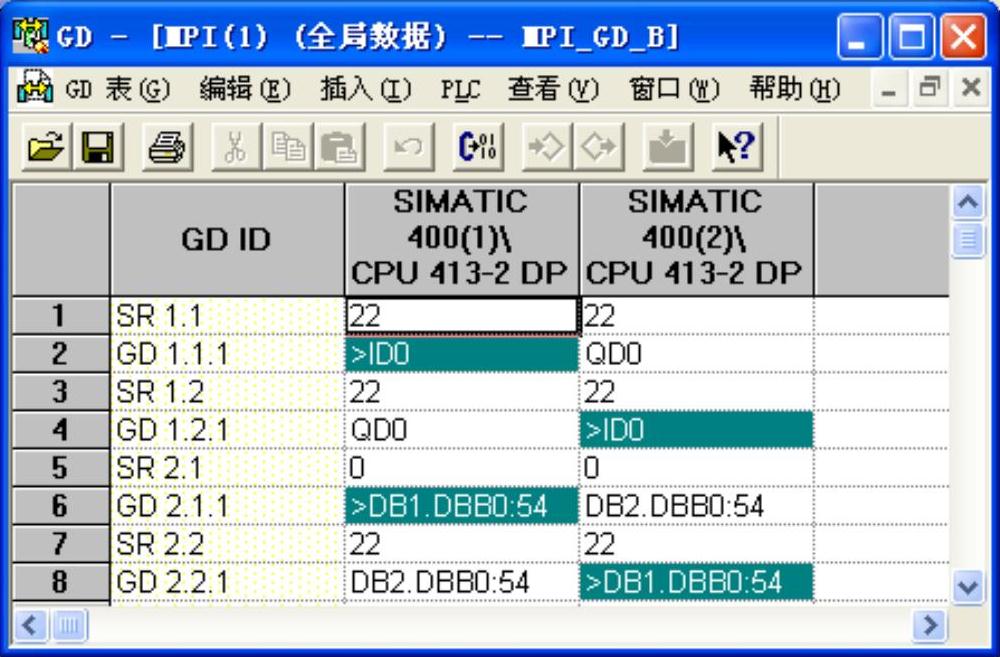Open the 窗口(W) menu

(x=673, y=89)
